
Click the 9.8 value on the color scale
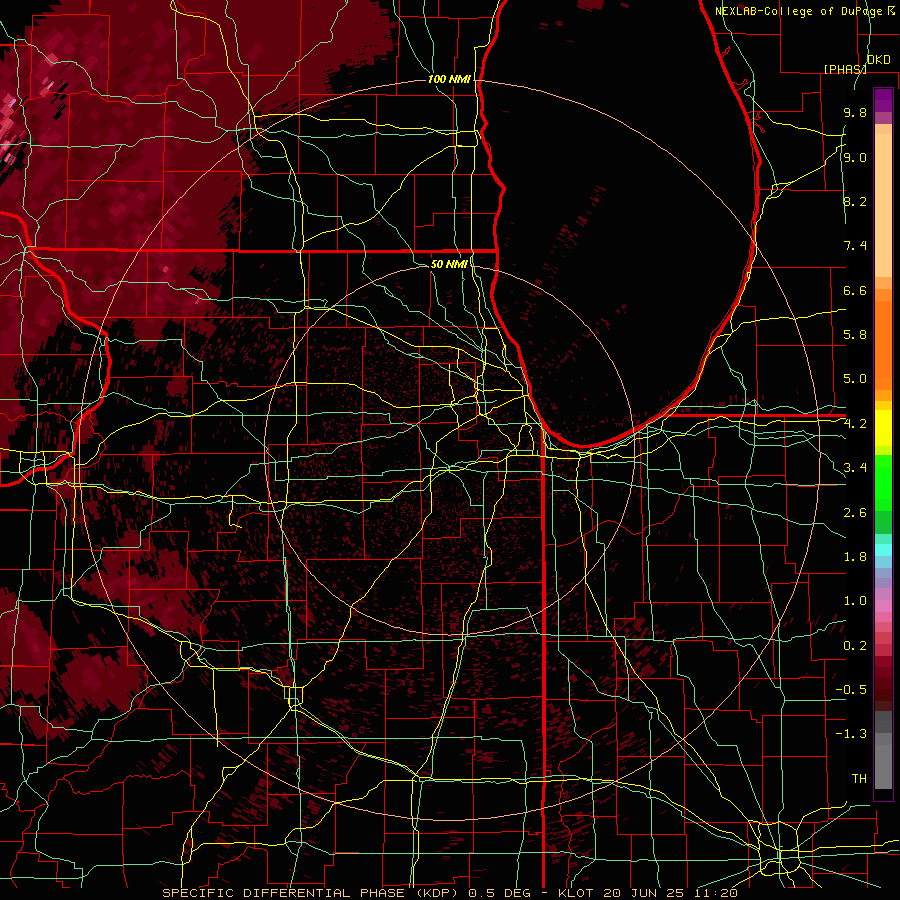(855, 112)
